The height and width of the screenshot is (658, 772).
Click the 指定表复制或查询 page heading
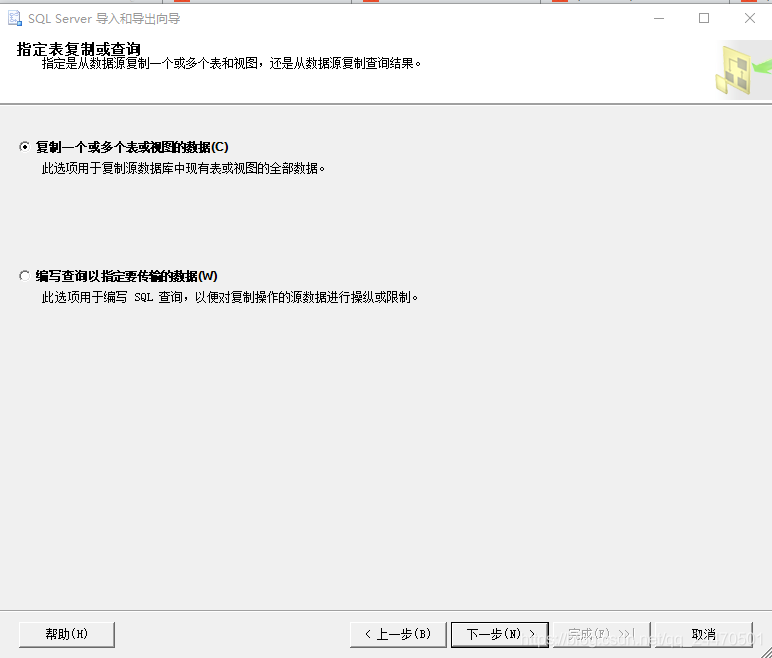click(79, 49)
